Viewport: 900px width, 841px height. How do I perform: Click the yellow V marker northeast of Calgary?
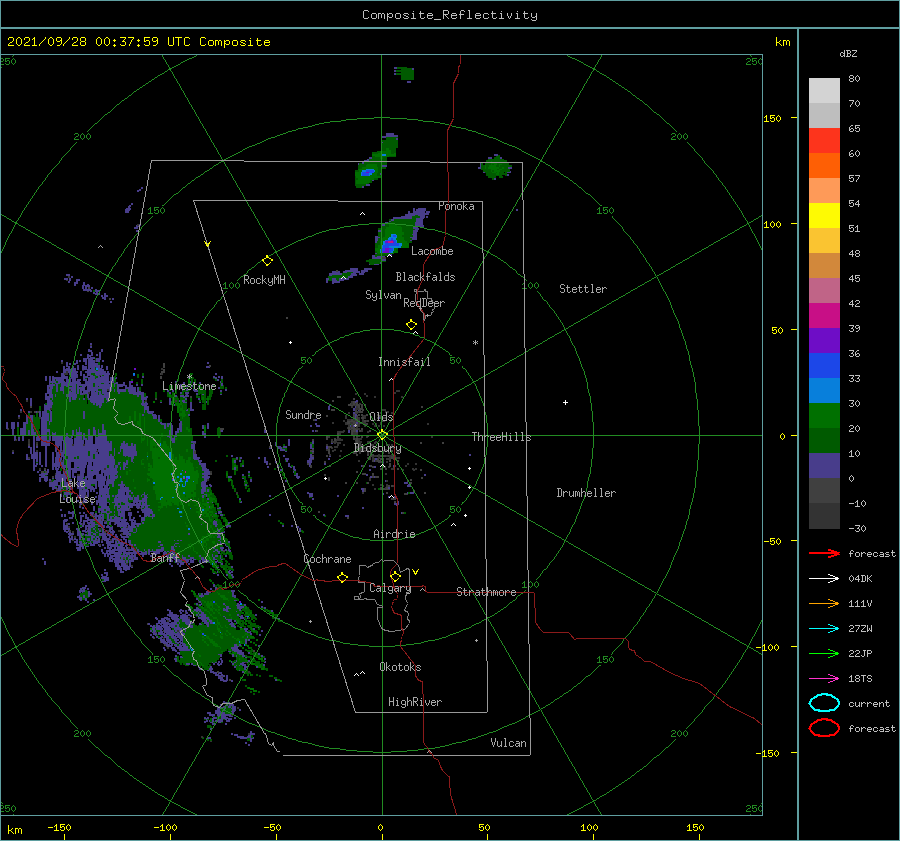click(x=416, y=572)
